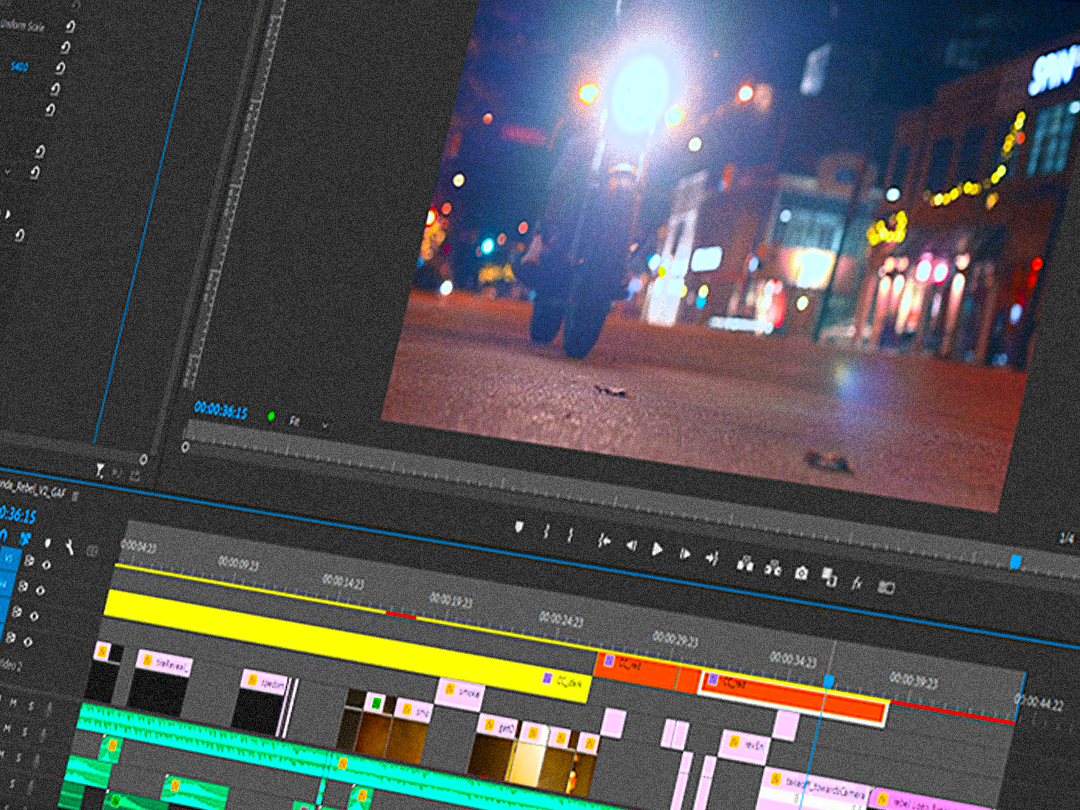Mute the first audio track
This screenshot has width=1080, height=810.
tap(14, 702)
